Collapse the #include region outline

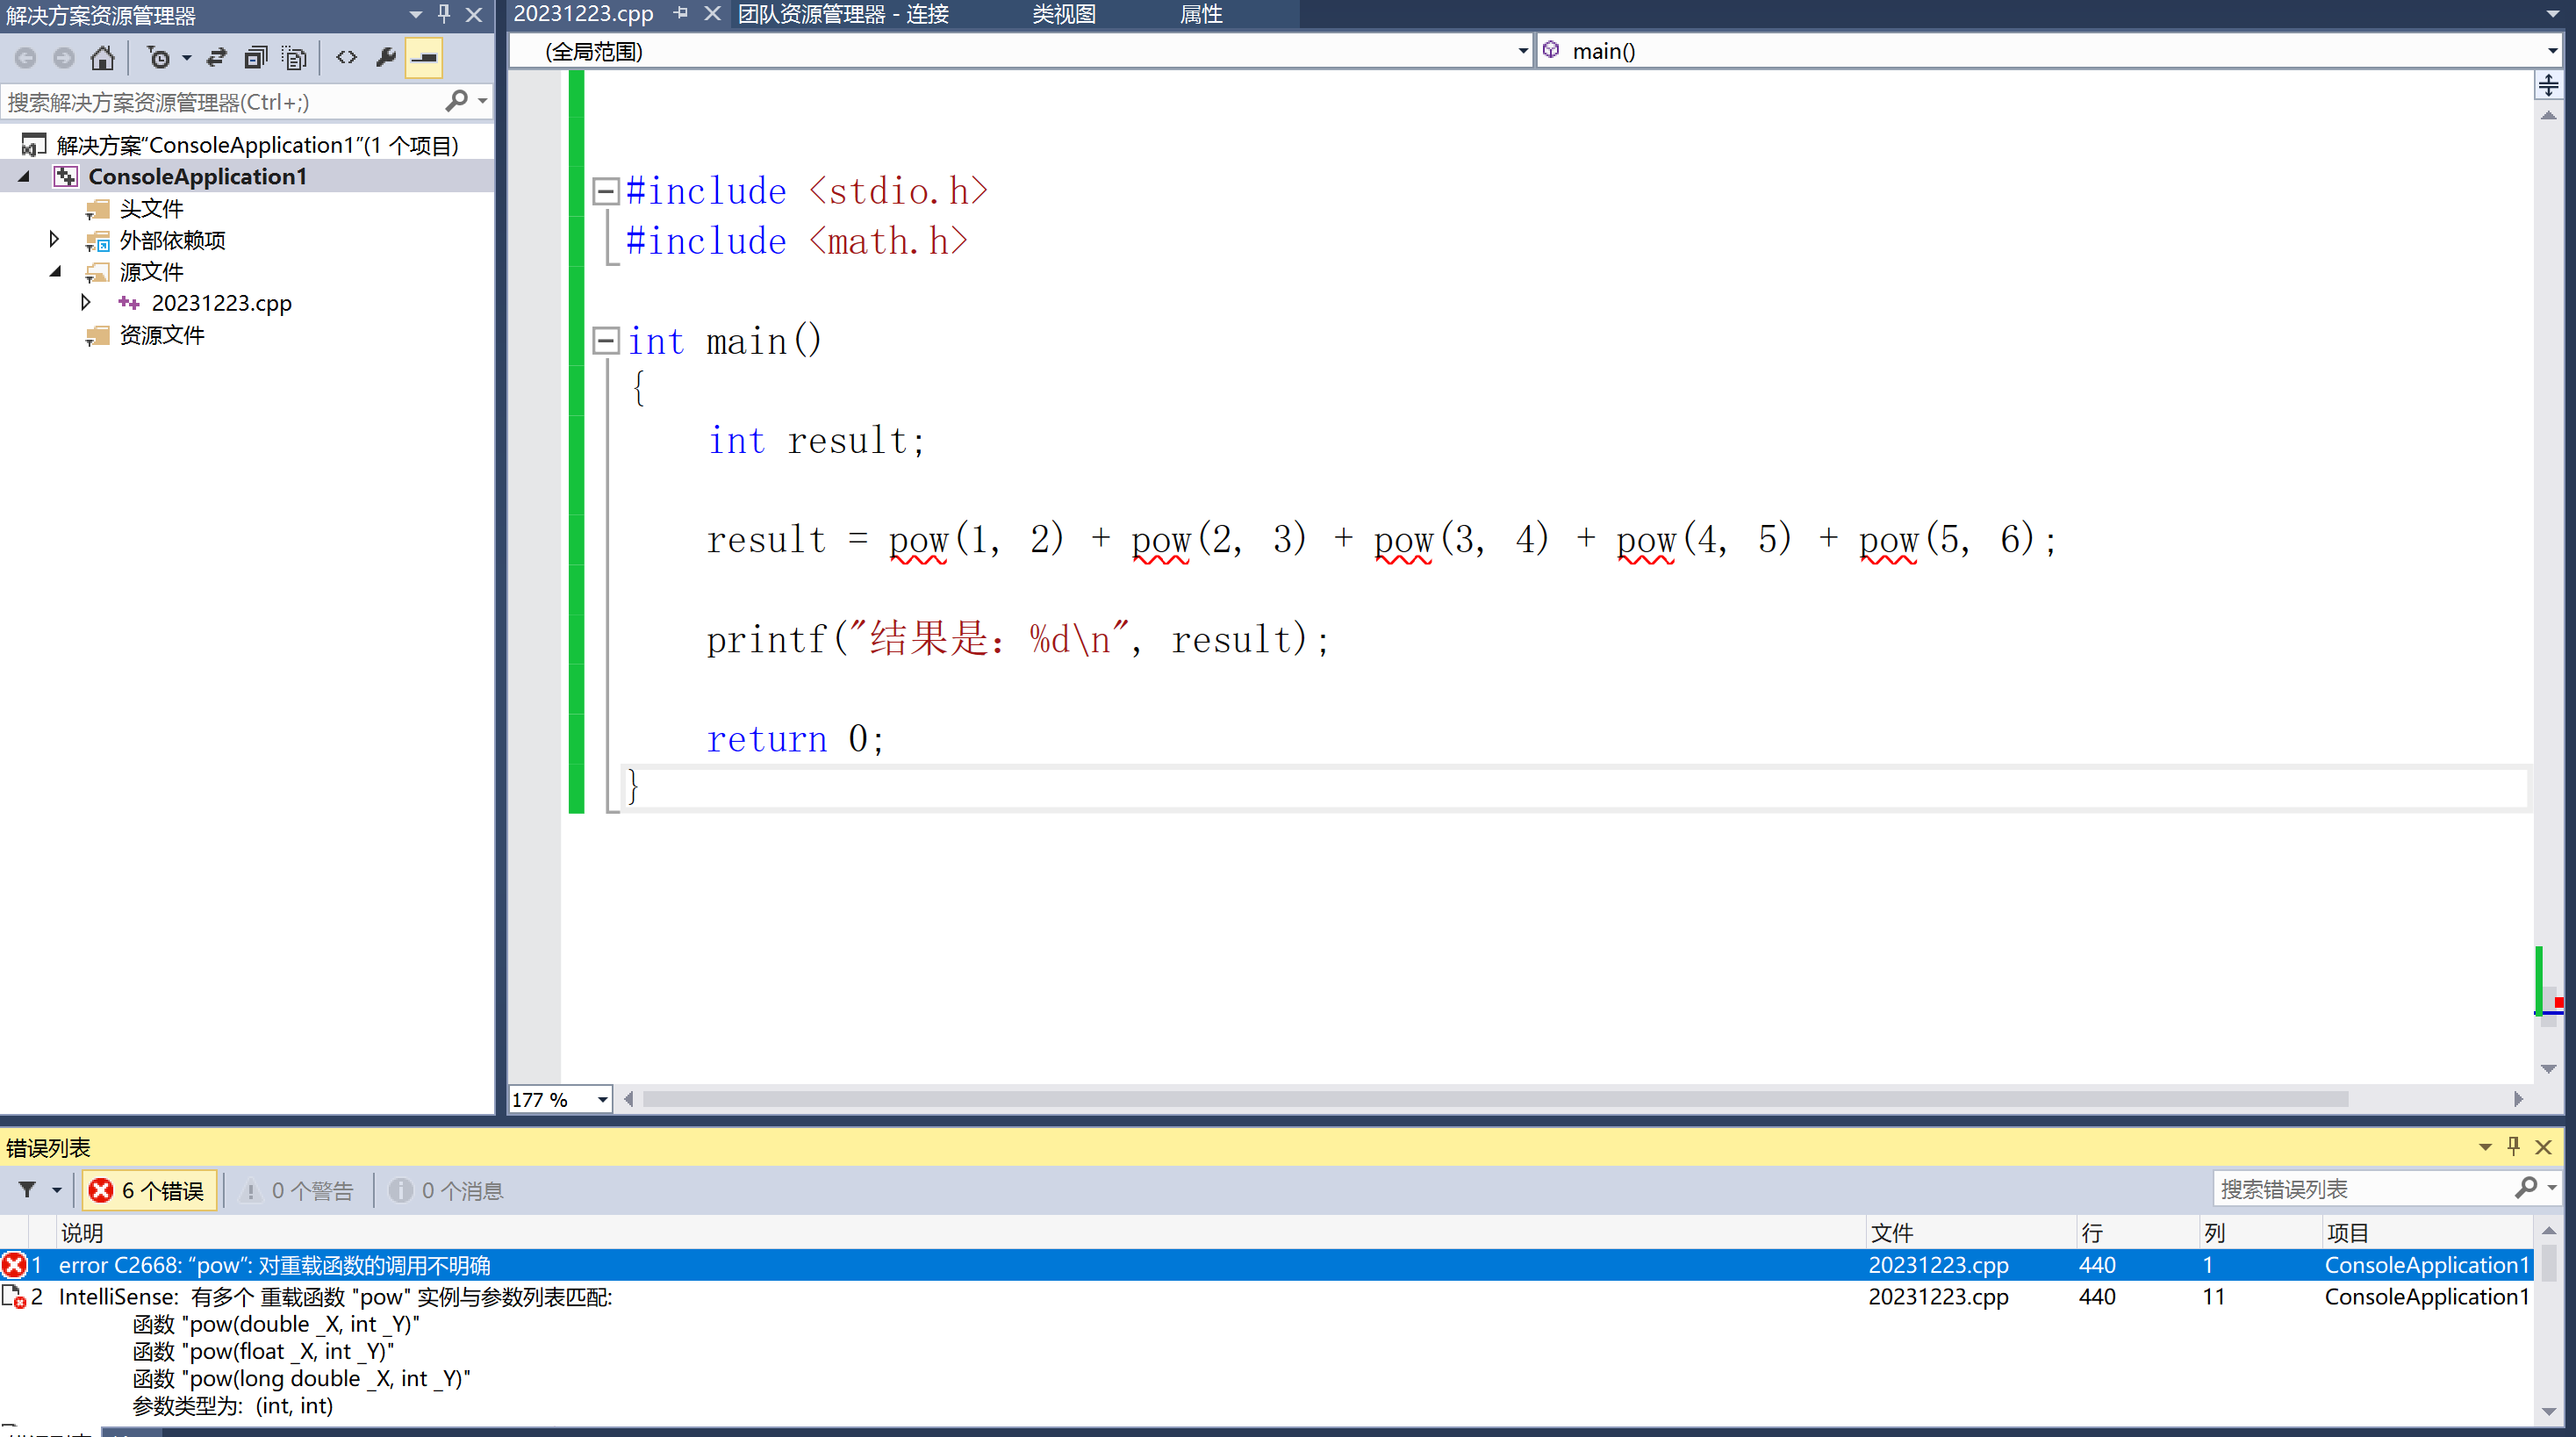click(606, 191)
